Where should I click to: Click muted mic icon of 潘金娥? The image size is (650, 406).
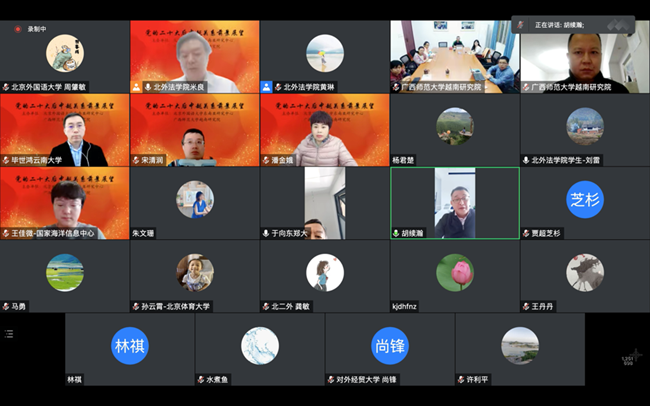pyautogui.click(x=266, y=160)
